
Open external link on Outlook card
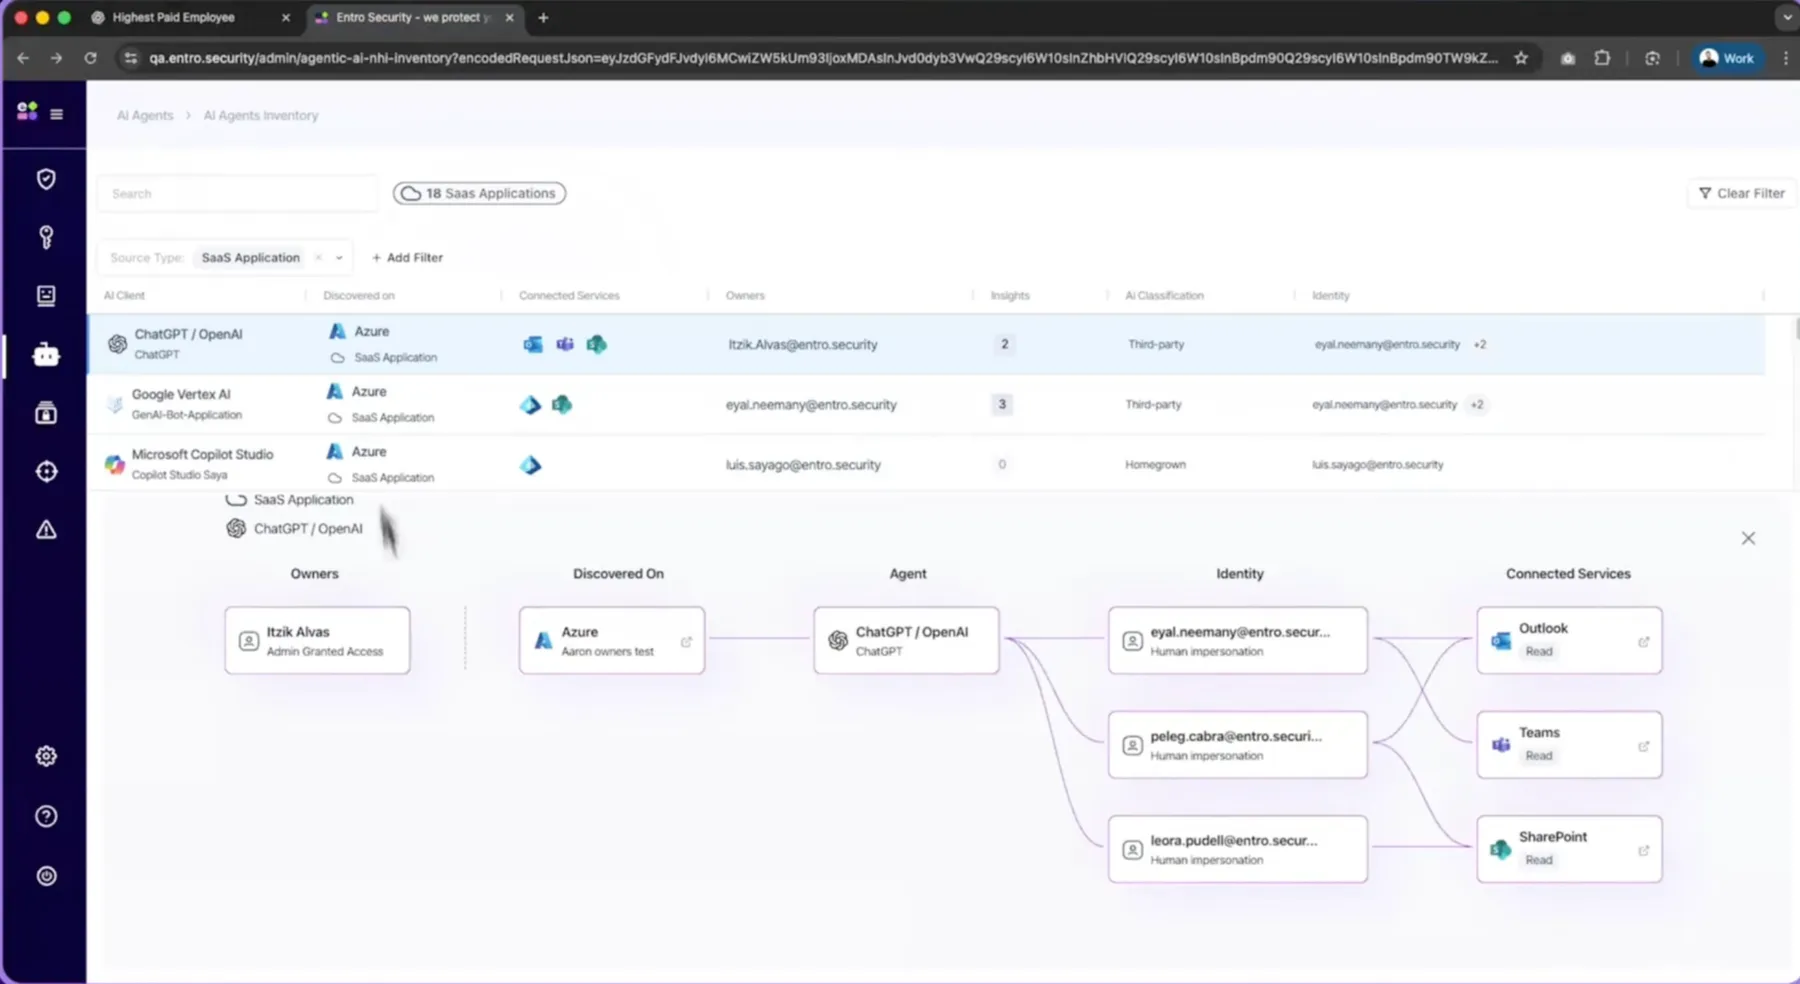coord(1643,642)
